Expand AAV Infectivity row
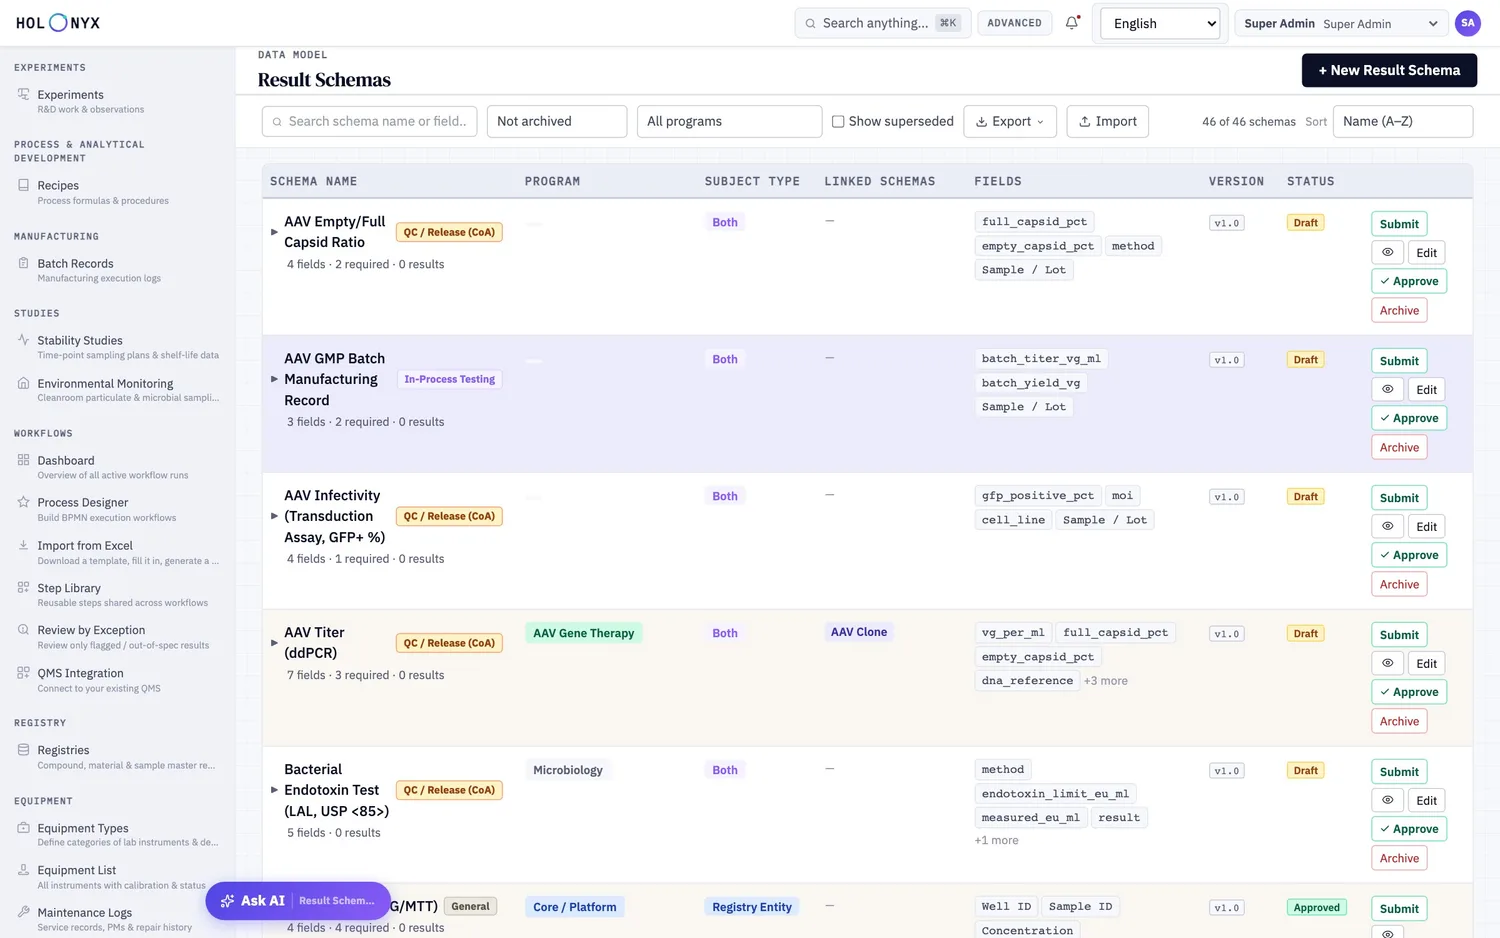 point(275,516)
